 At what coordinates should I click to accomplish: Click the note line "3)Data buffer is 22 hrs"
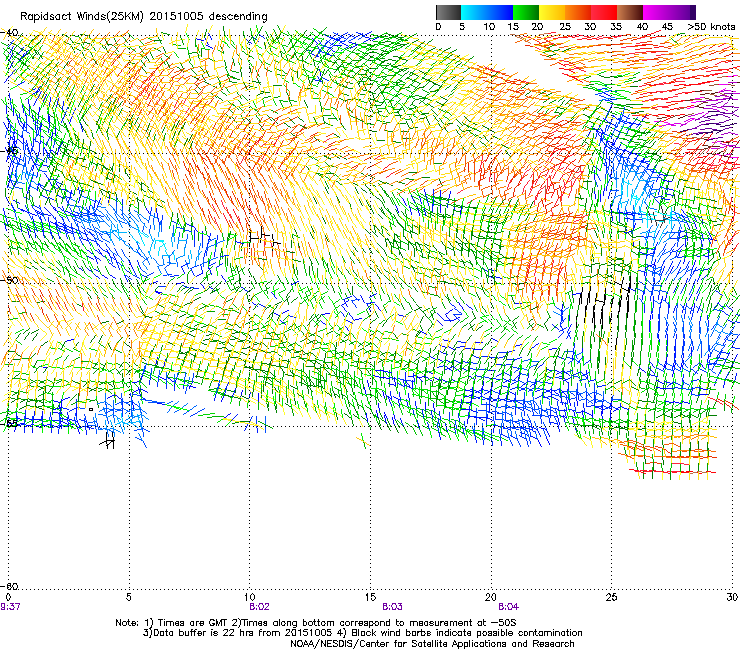362,633
